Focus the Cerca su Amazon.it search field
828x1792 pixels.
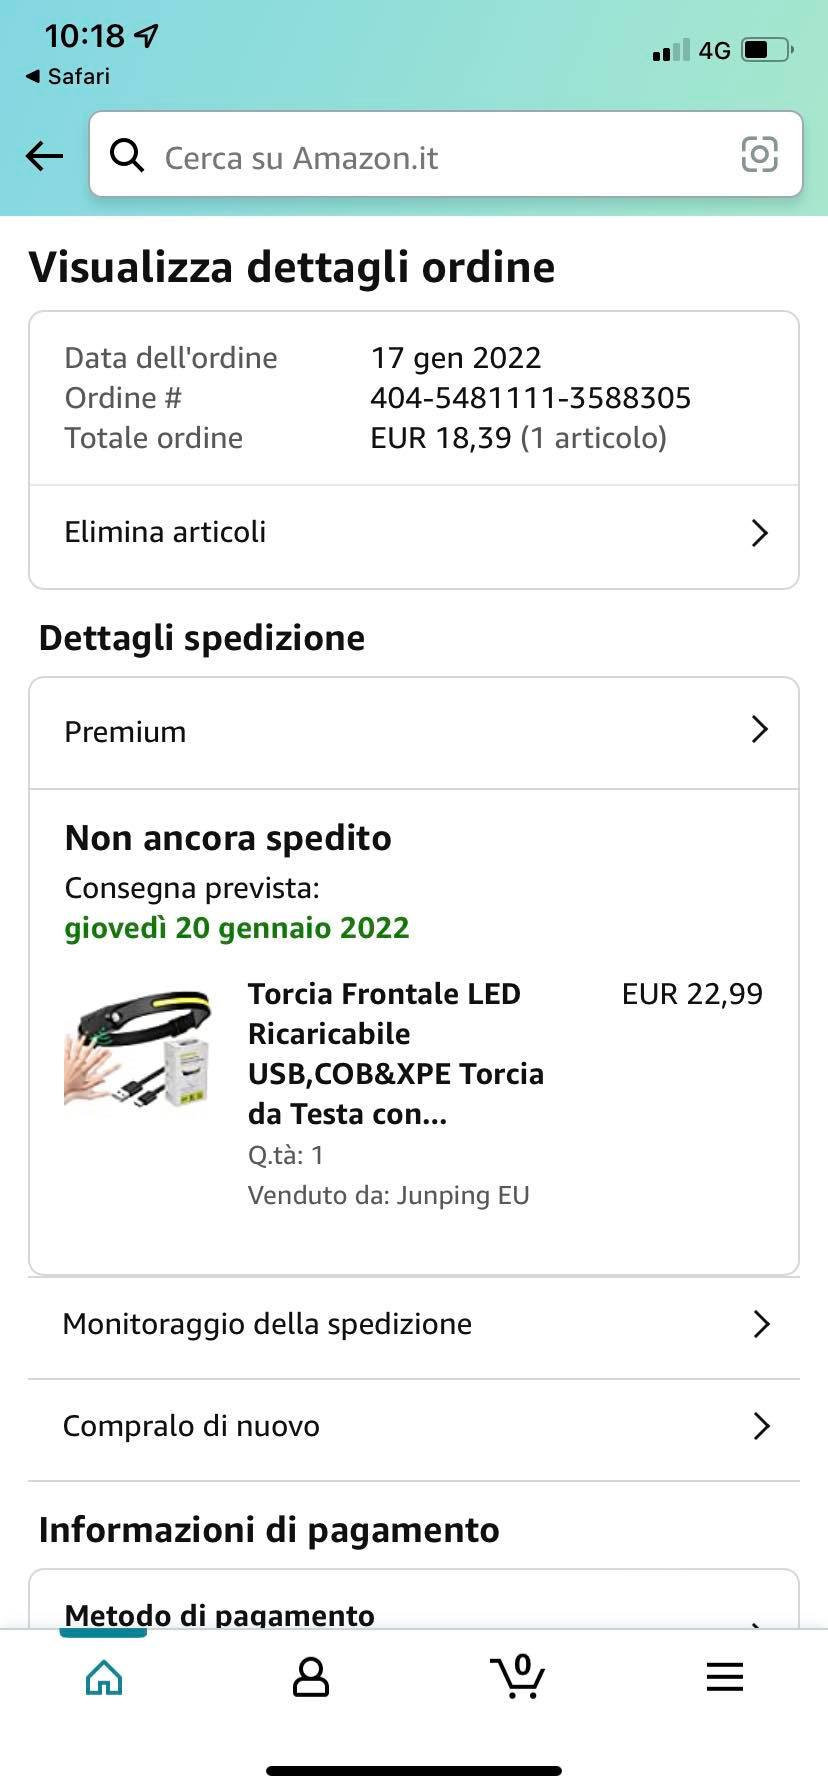[440, 157]
